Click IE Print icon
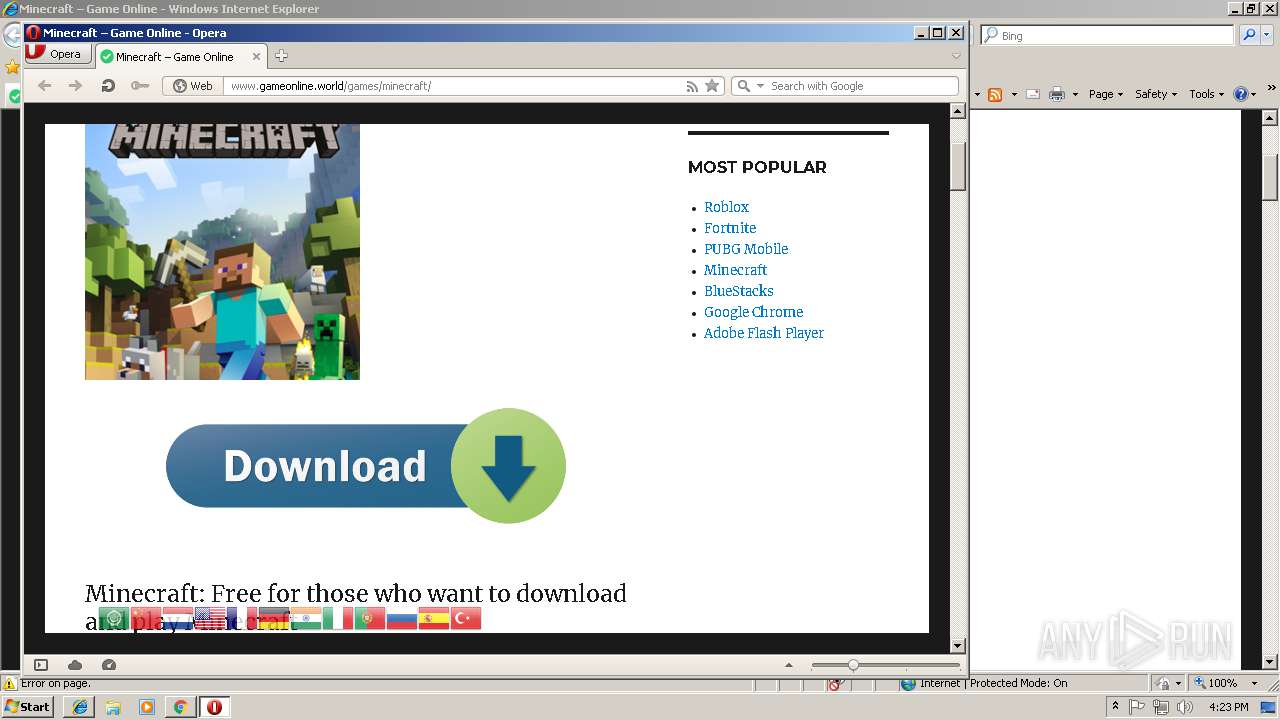Viewport: 1280px width, 720px height. [1056, 94]
